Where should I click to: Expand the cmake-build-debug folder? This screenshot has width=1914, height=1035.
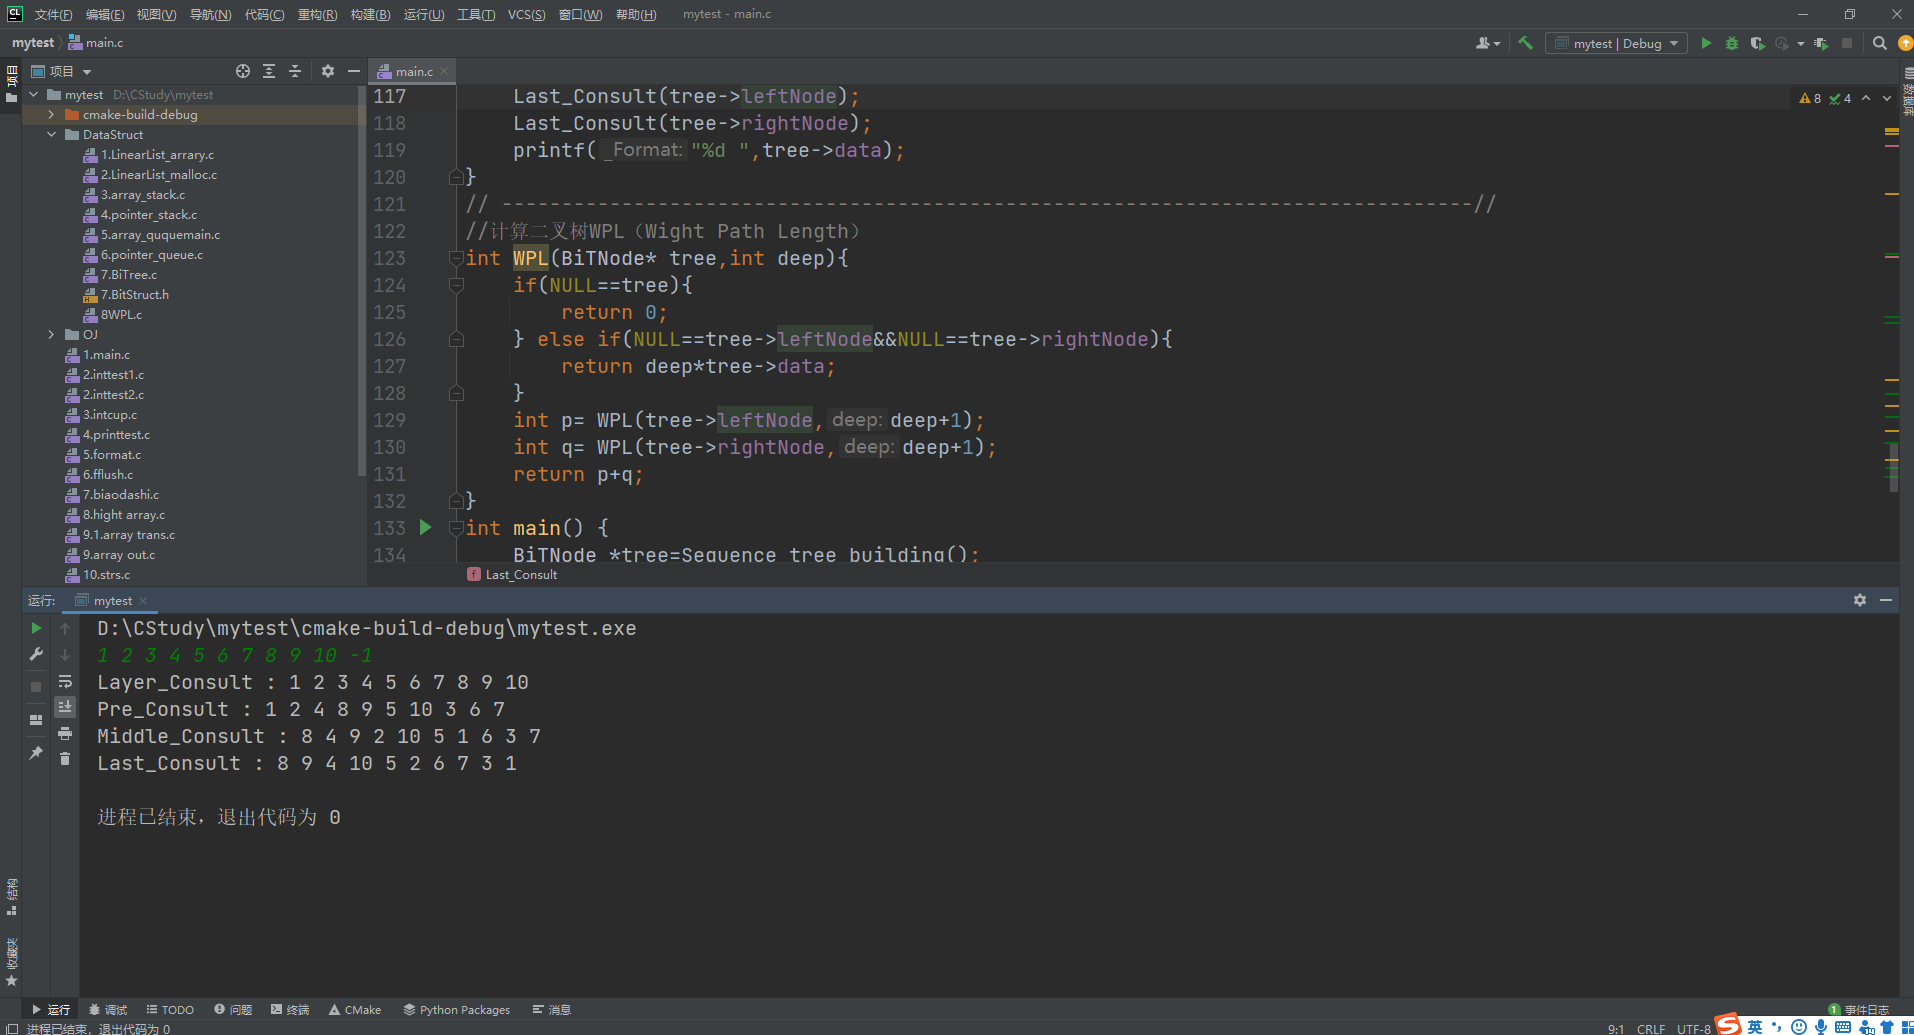tap(51, 114)
